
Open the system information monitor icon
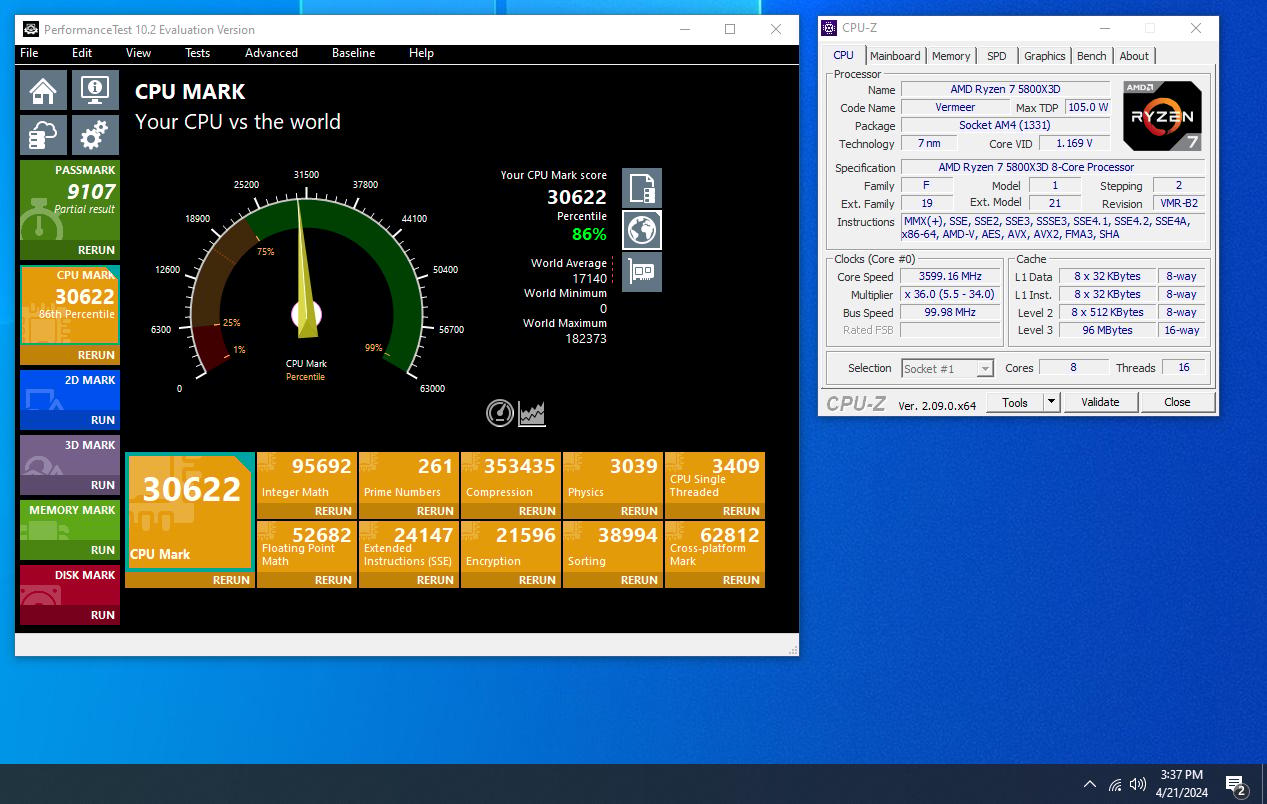[x=95, y=90]
